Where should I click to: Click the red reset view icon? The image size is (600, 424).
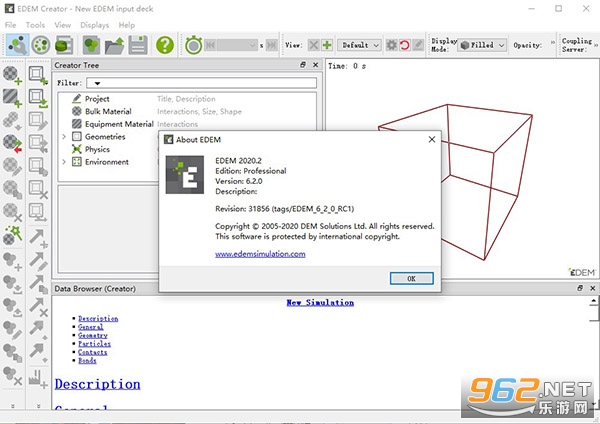click(x=404, y=45)
